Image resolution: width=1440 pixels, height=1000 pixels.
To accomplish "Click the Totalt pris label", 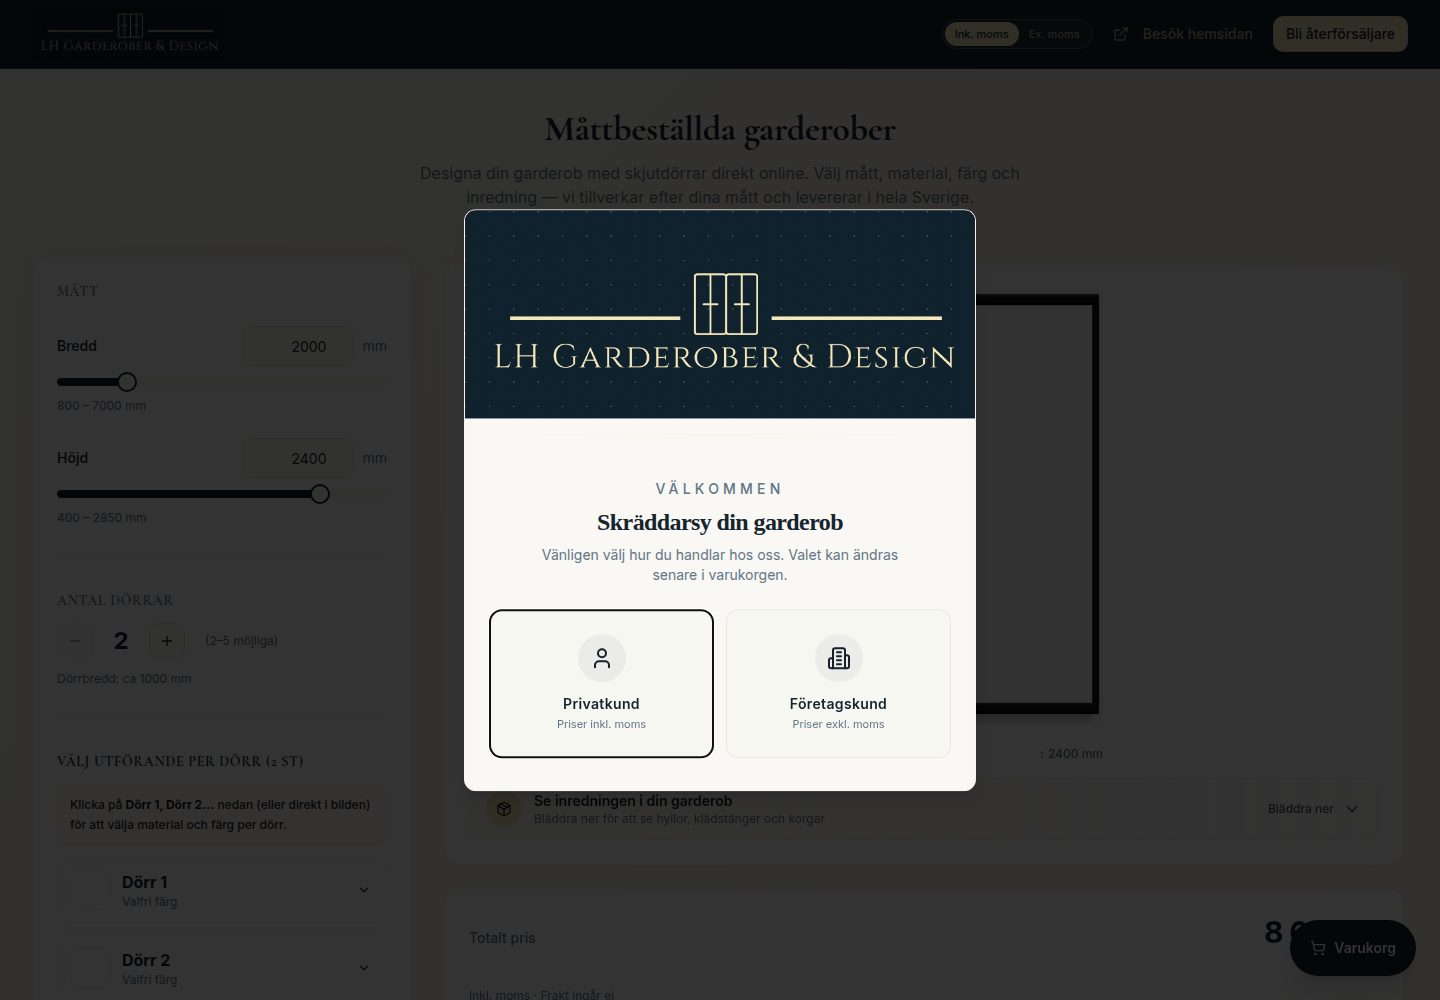I will click(x=502, y=938).
